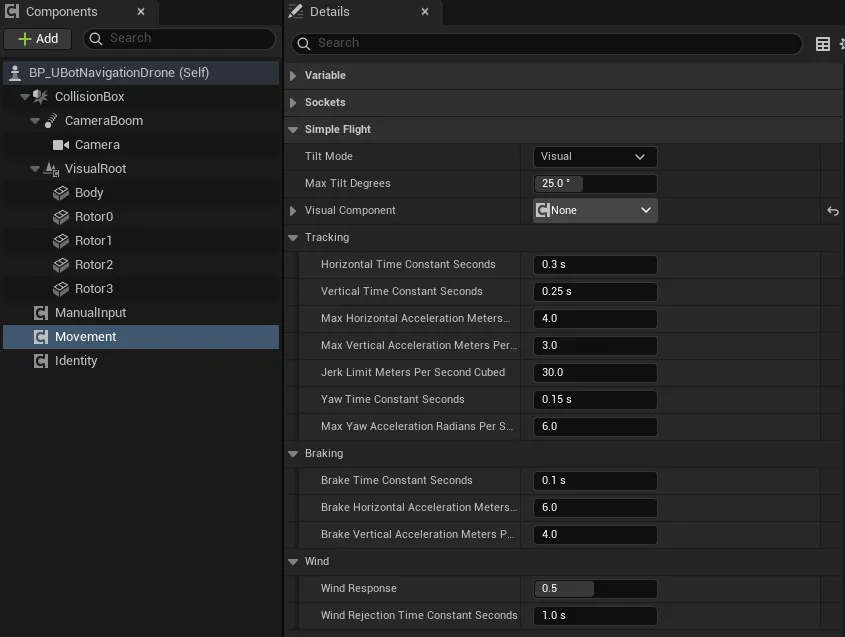Image resolution: width=845 pixels, height=637 pixels.
Task: Click the ManualInput component icon
Action: pyautogui.click(x=41, y=313)
